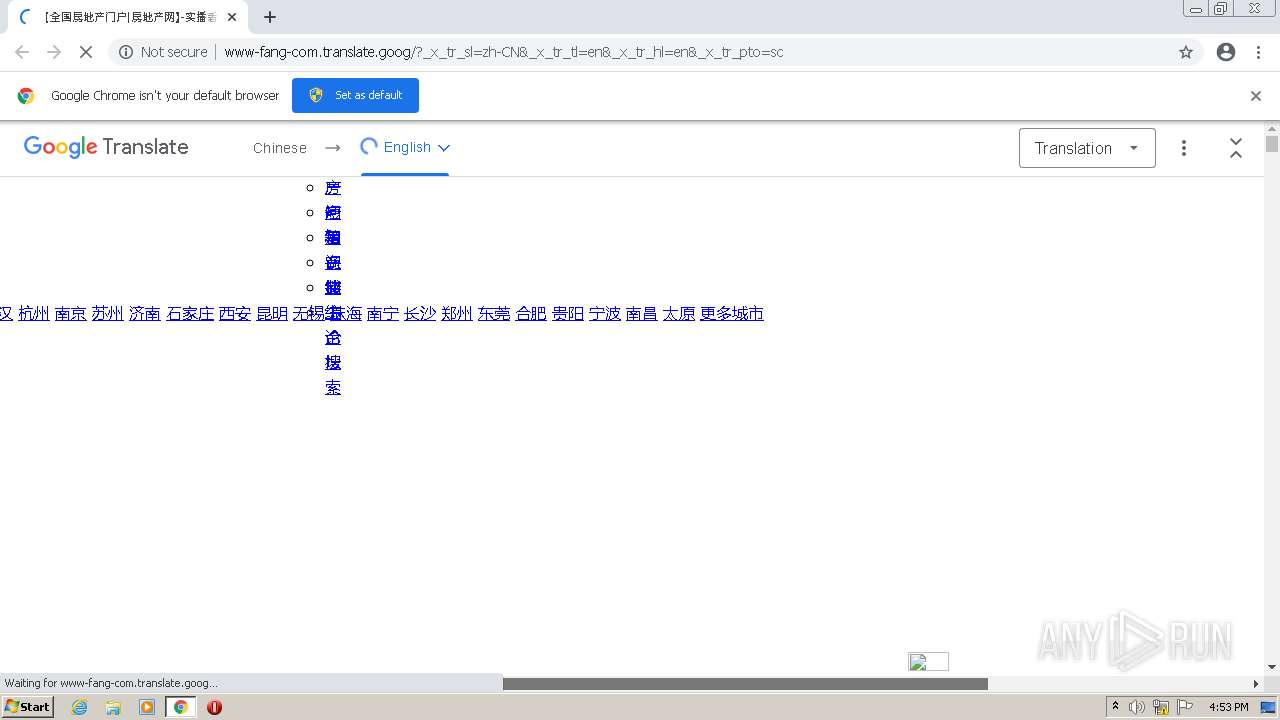Open the Not secure site information
This screenshot has height=720, width=1280.
pos(163,52)
